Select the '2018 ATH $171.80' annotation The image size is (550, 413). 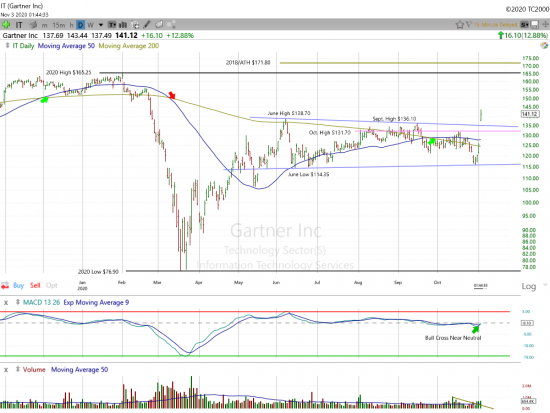pos(248,63)
